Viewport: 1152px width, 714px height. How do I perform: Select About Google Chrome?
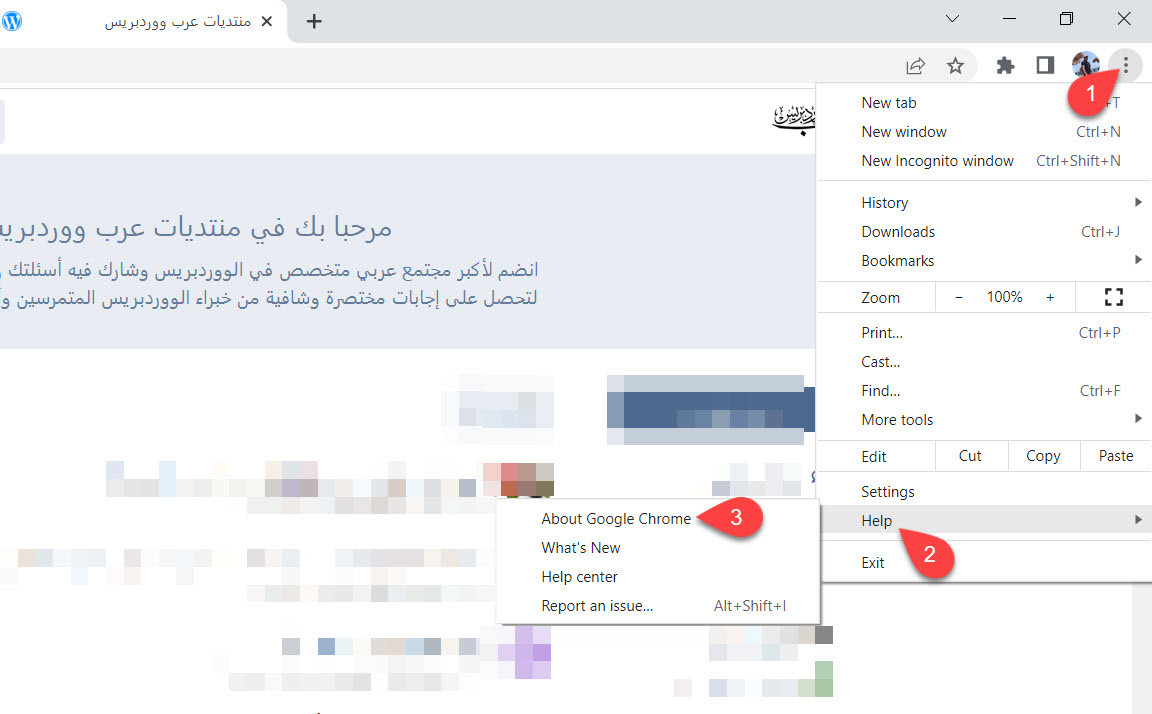[616, 519]
